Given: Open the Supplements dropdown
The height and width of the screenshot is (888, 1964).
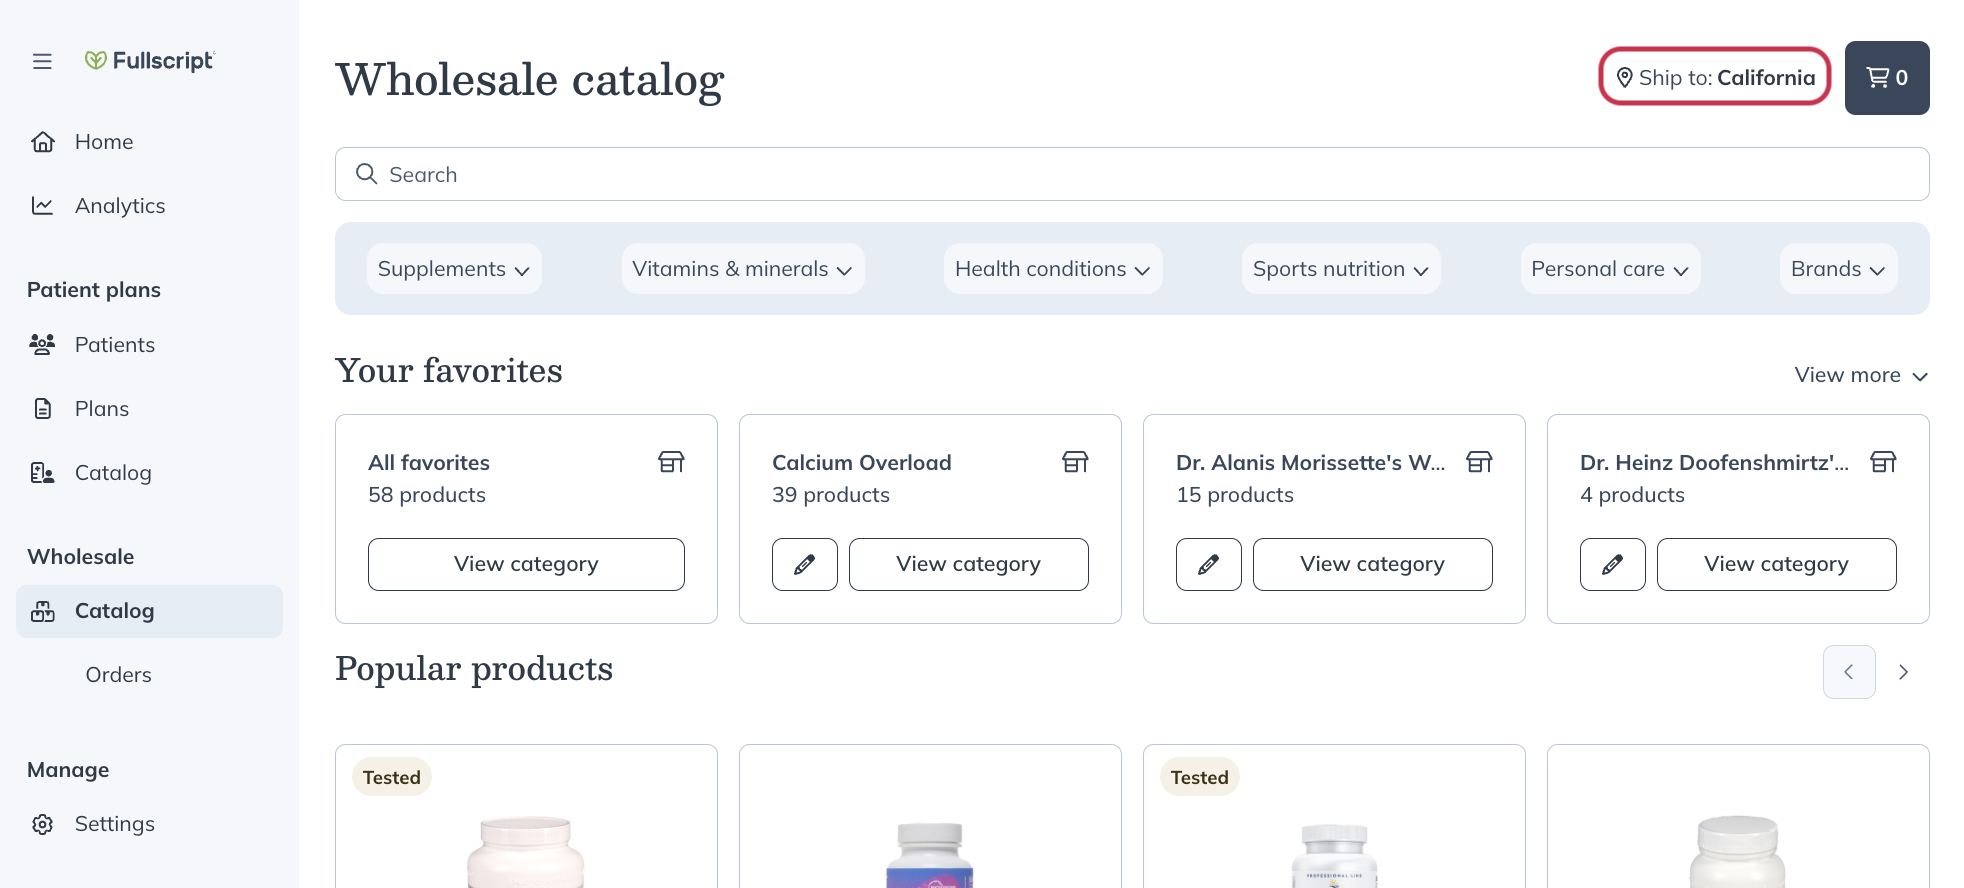Looking at the screenshot, I should click(x=453, y=268).
